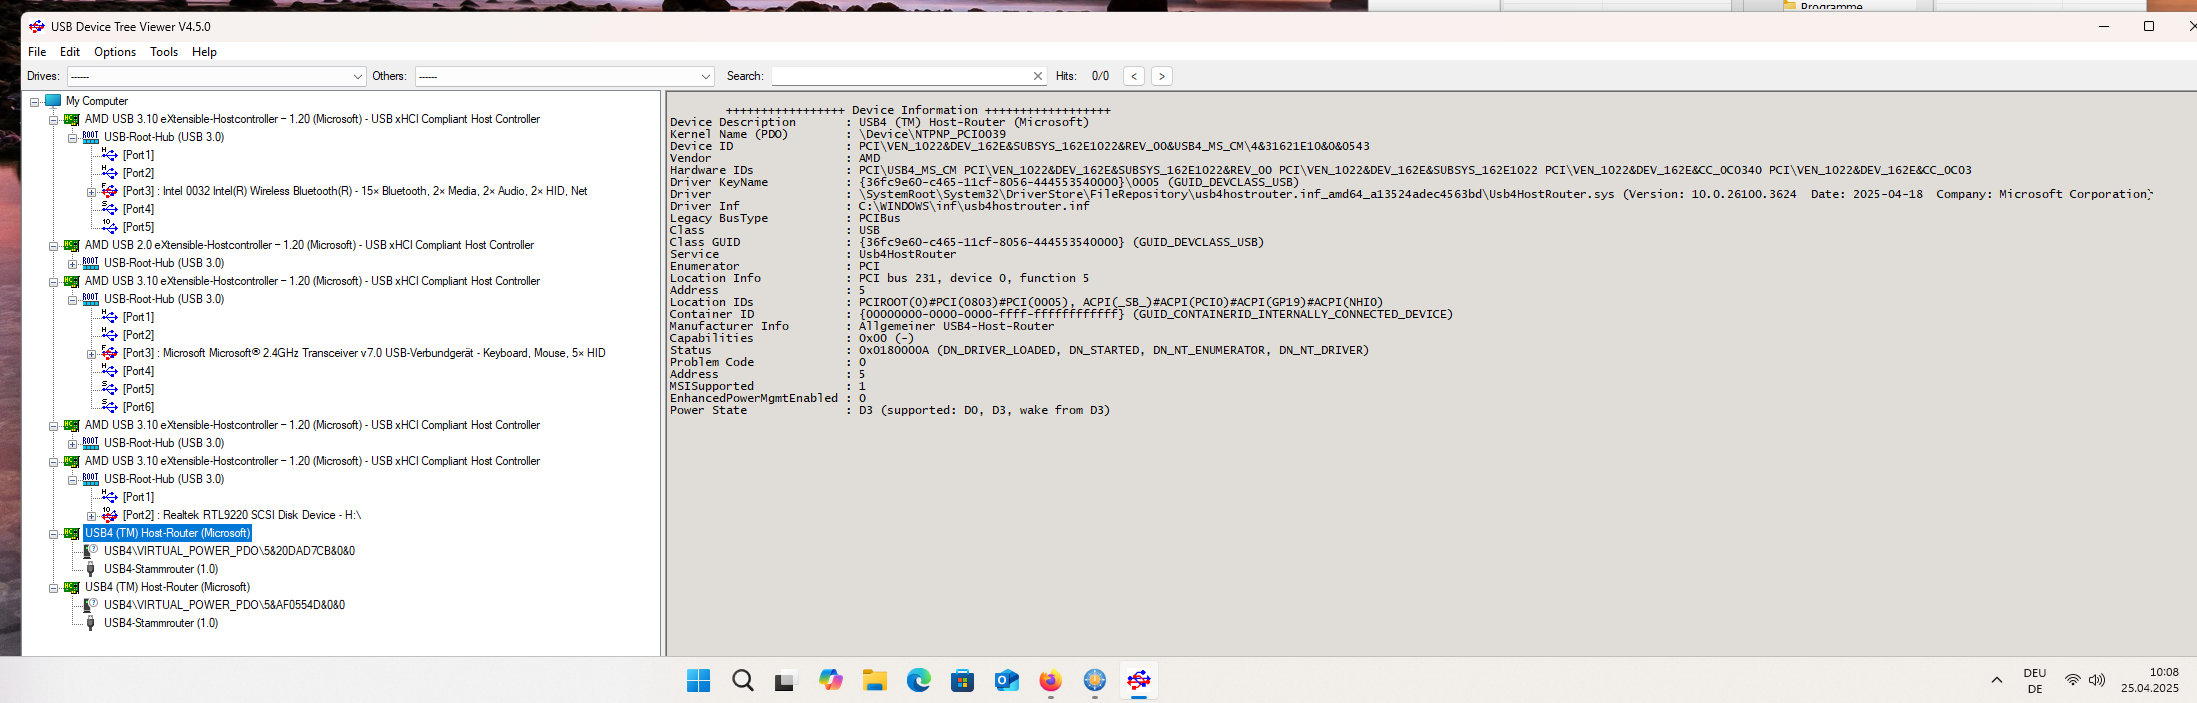Click icon of VIRTUAL_POWER_PDO\5&20DAD7CB&0&0
This screenshot has height=703, width=2197.
91,551
